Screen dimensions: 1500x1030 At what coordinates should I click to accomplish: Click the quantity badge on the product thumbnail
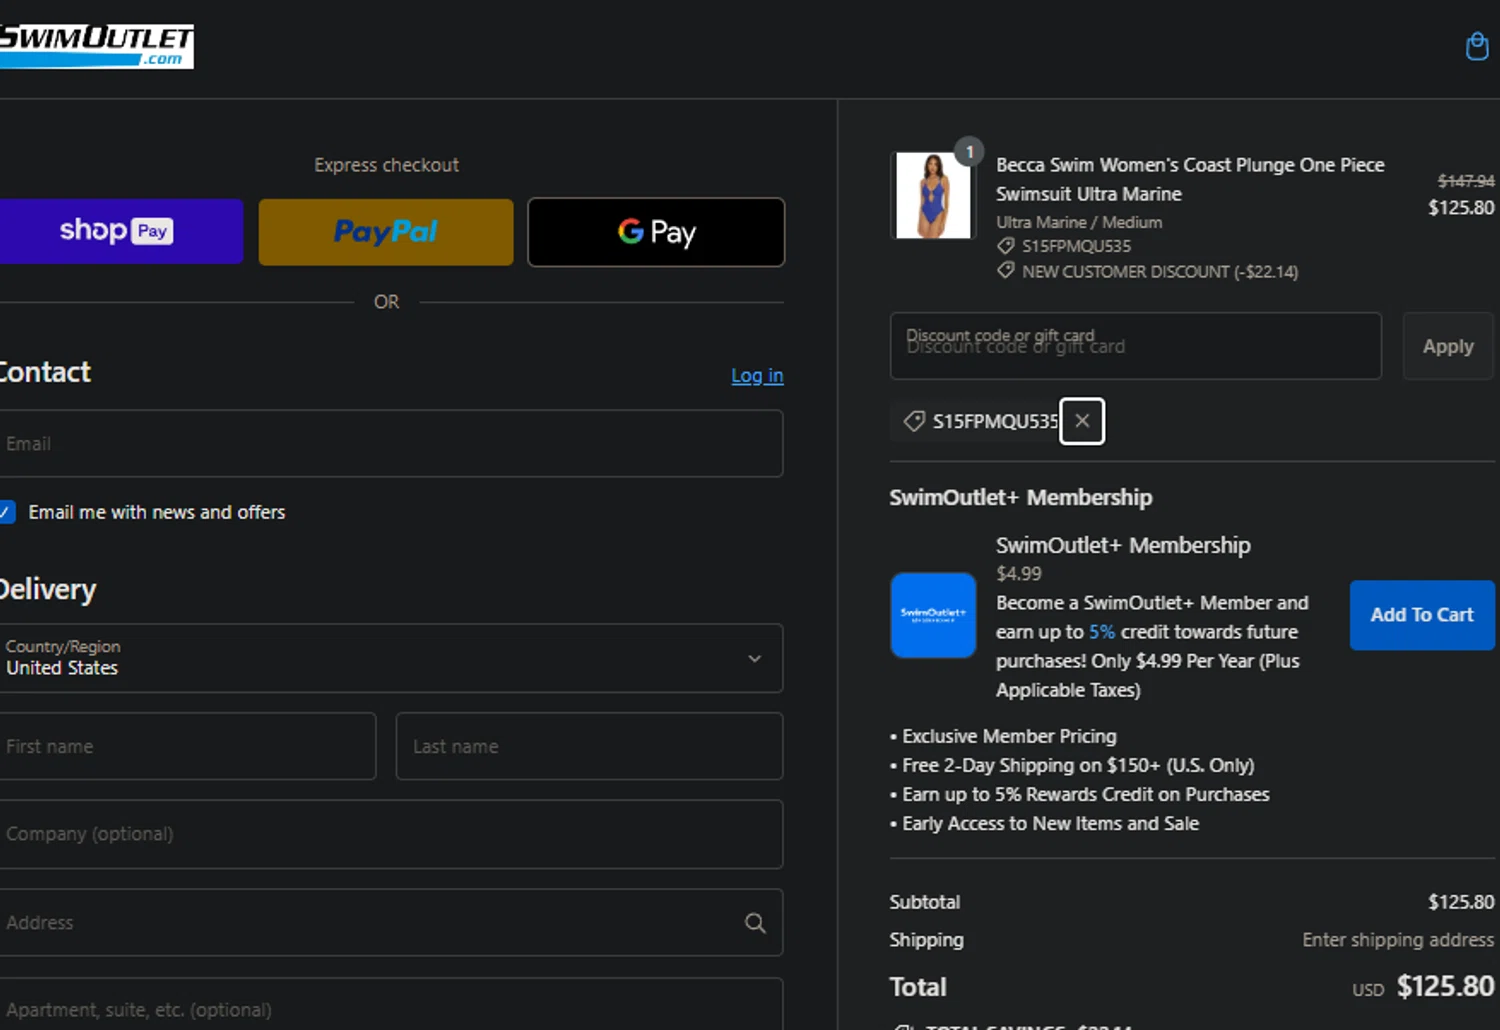point(969,151)
